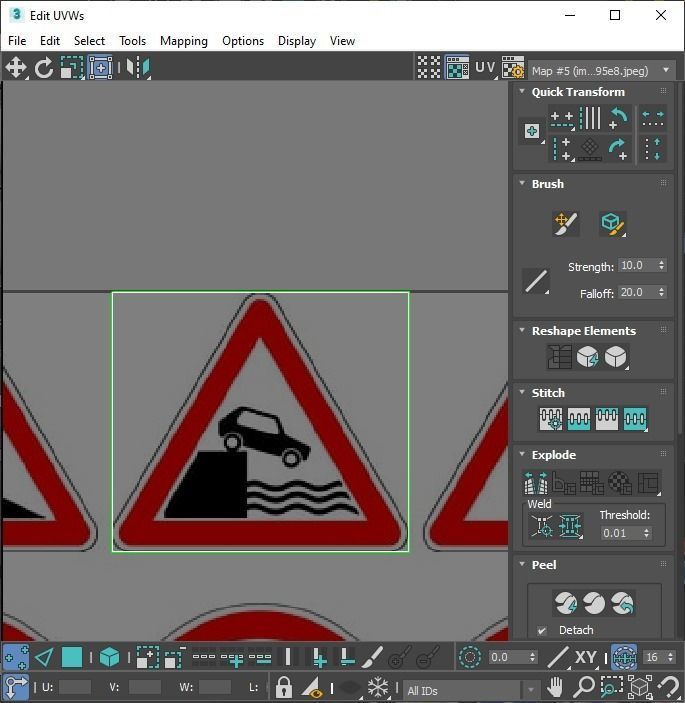This screenshot has height=703, width=685.
Task: Click Space Vertically in Quick Transform
Action: (x=653, y=150)
